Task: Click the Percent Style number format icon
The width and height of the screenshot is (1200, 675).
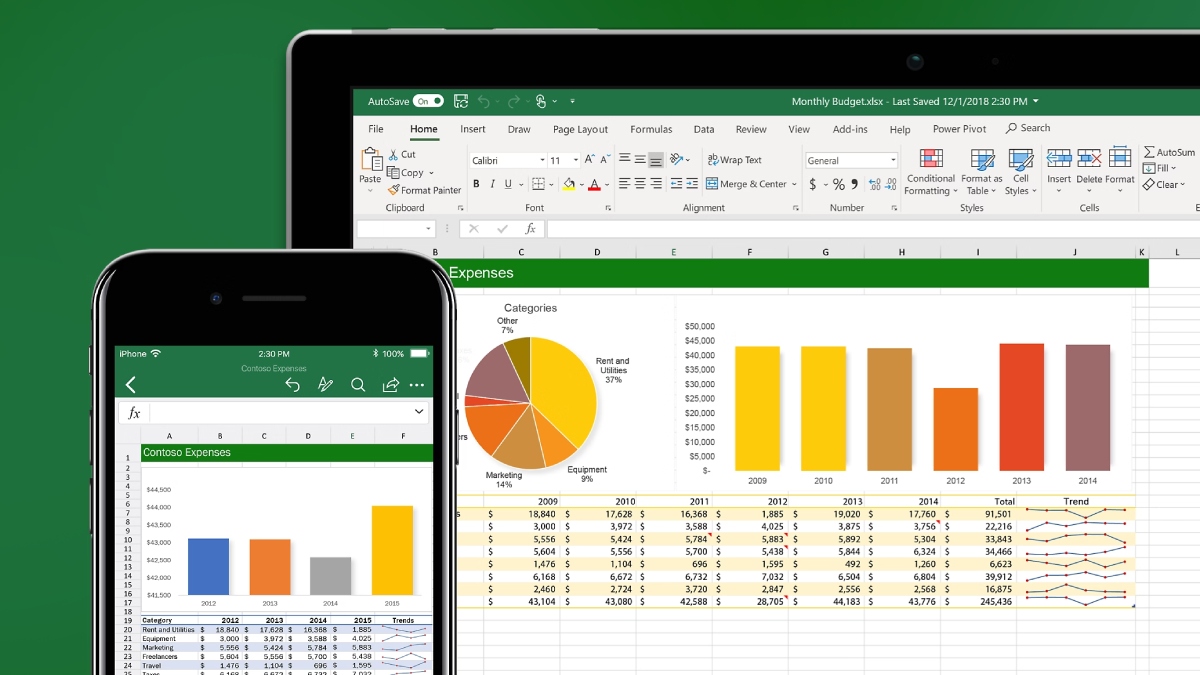Action: click(839, 184)
